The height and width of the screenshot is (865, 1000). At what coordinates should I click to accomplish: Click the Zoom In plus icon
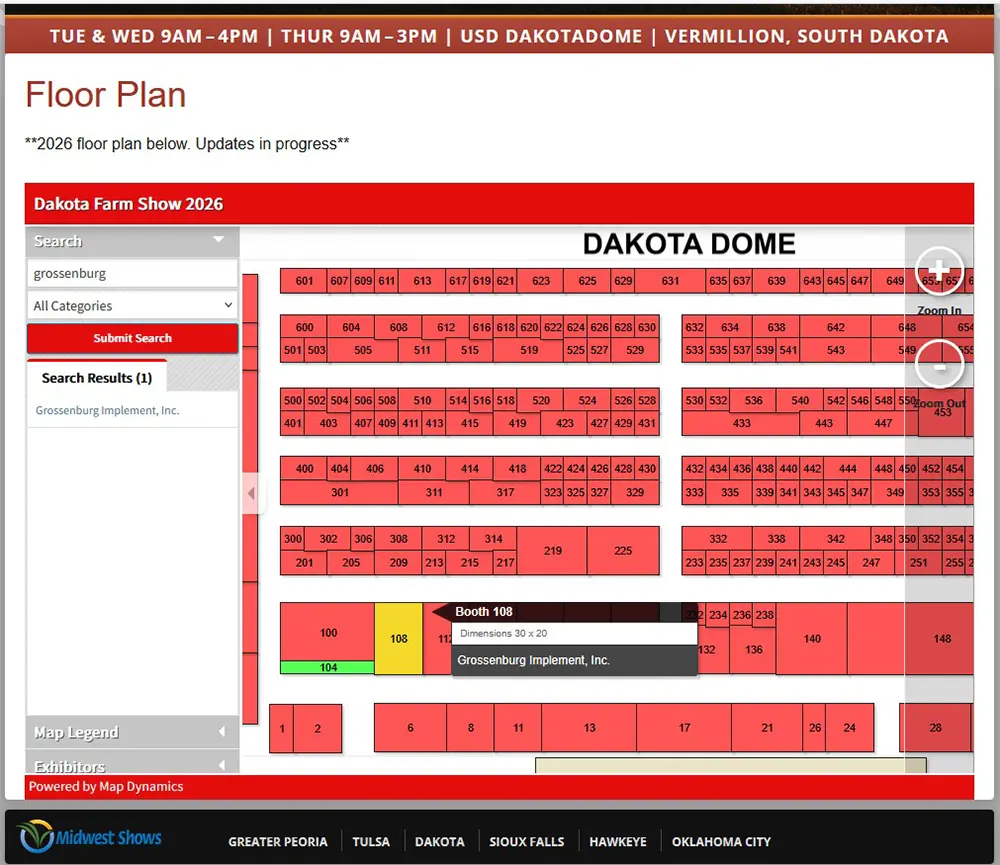938,269
